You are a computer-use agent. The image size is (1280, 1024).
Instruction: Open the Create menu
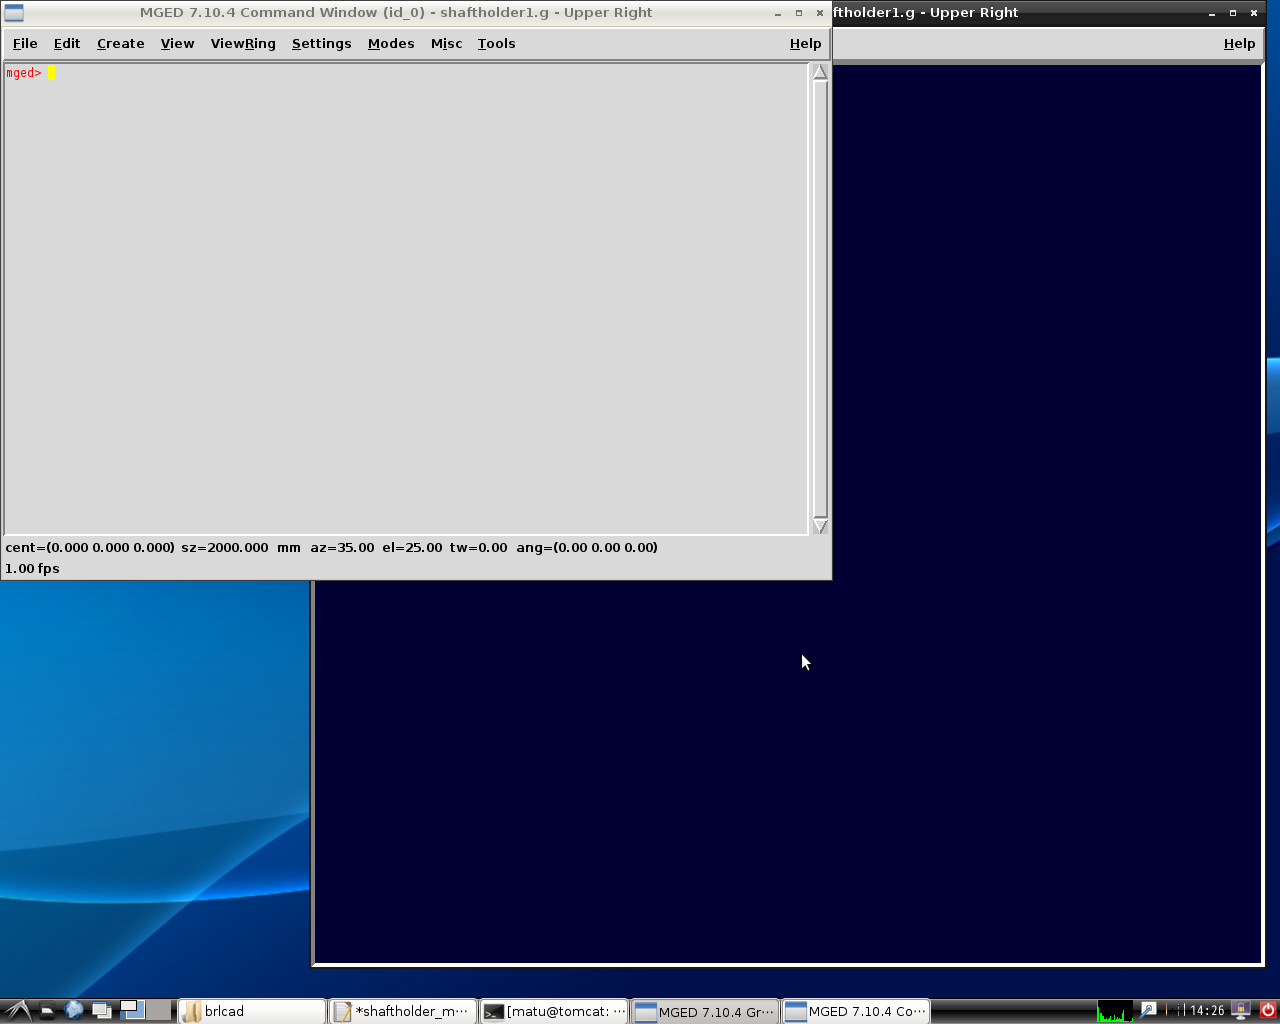[121, 43]
